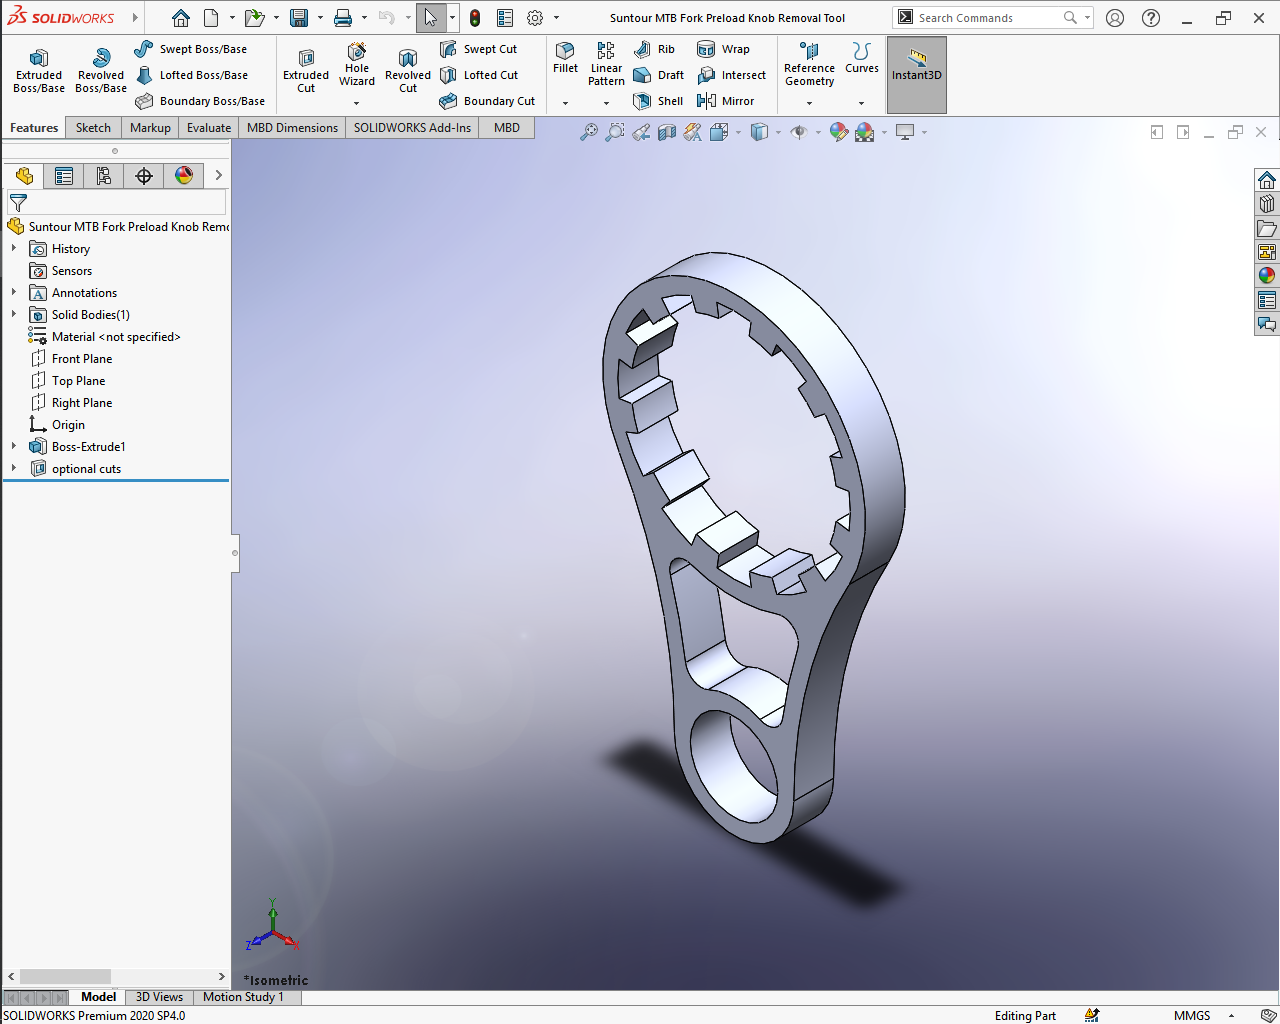This screenshot has width=1280, height=1024.
Task: Expand the History folder
Action: pos(14,248)
